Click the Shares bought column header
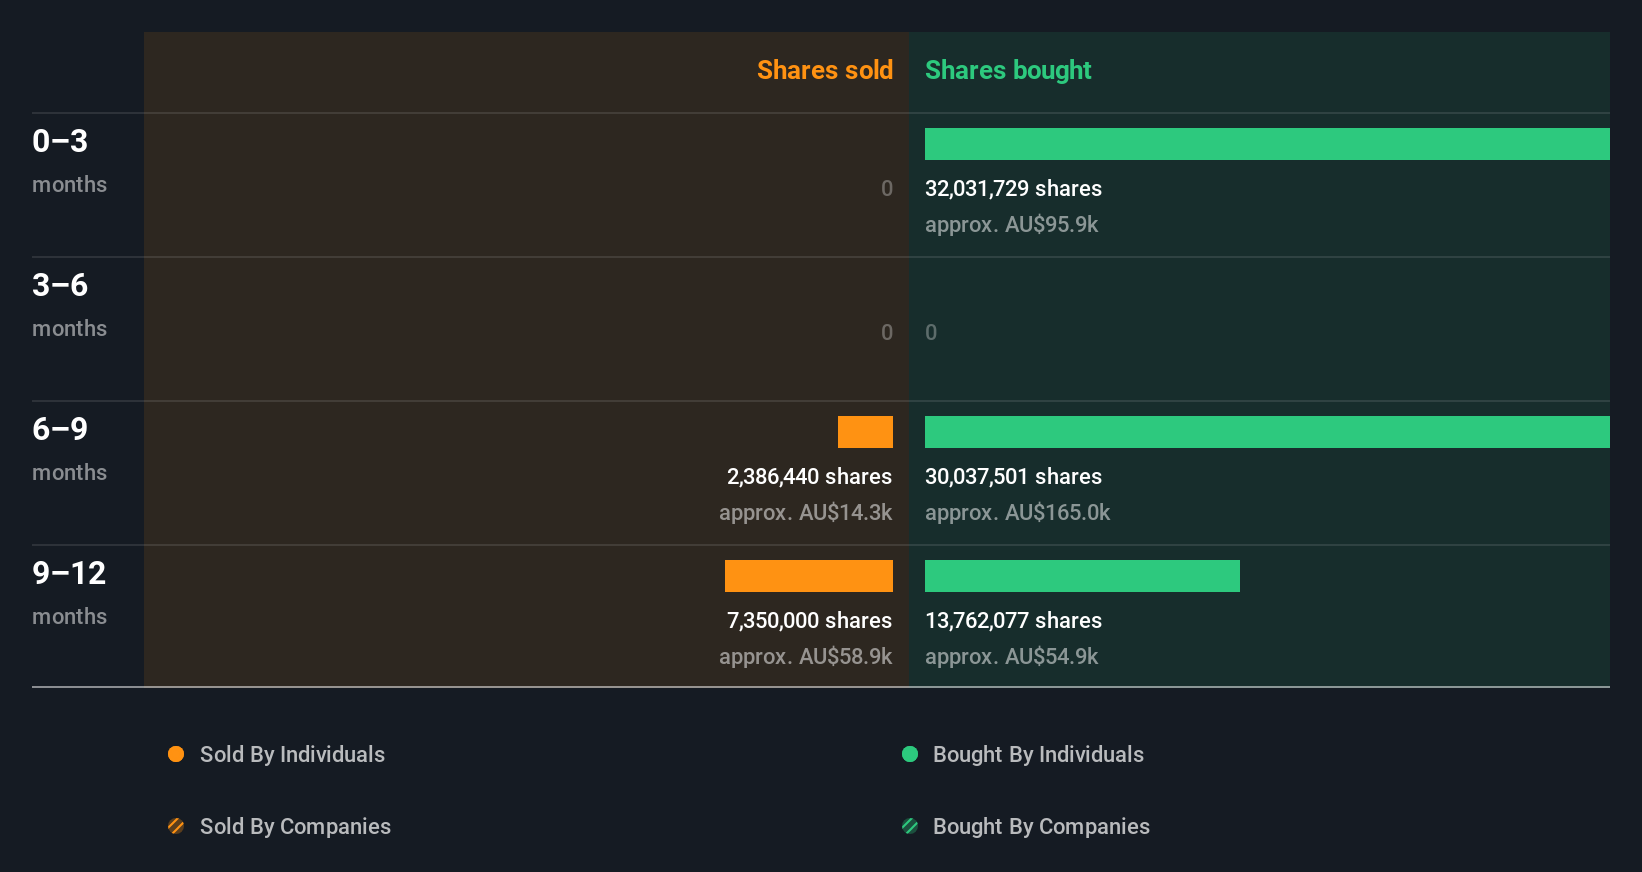The image size is (1642, 872). 1008,70
